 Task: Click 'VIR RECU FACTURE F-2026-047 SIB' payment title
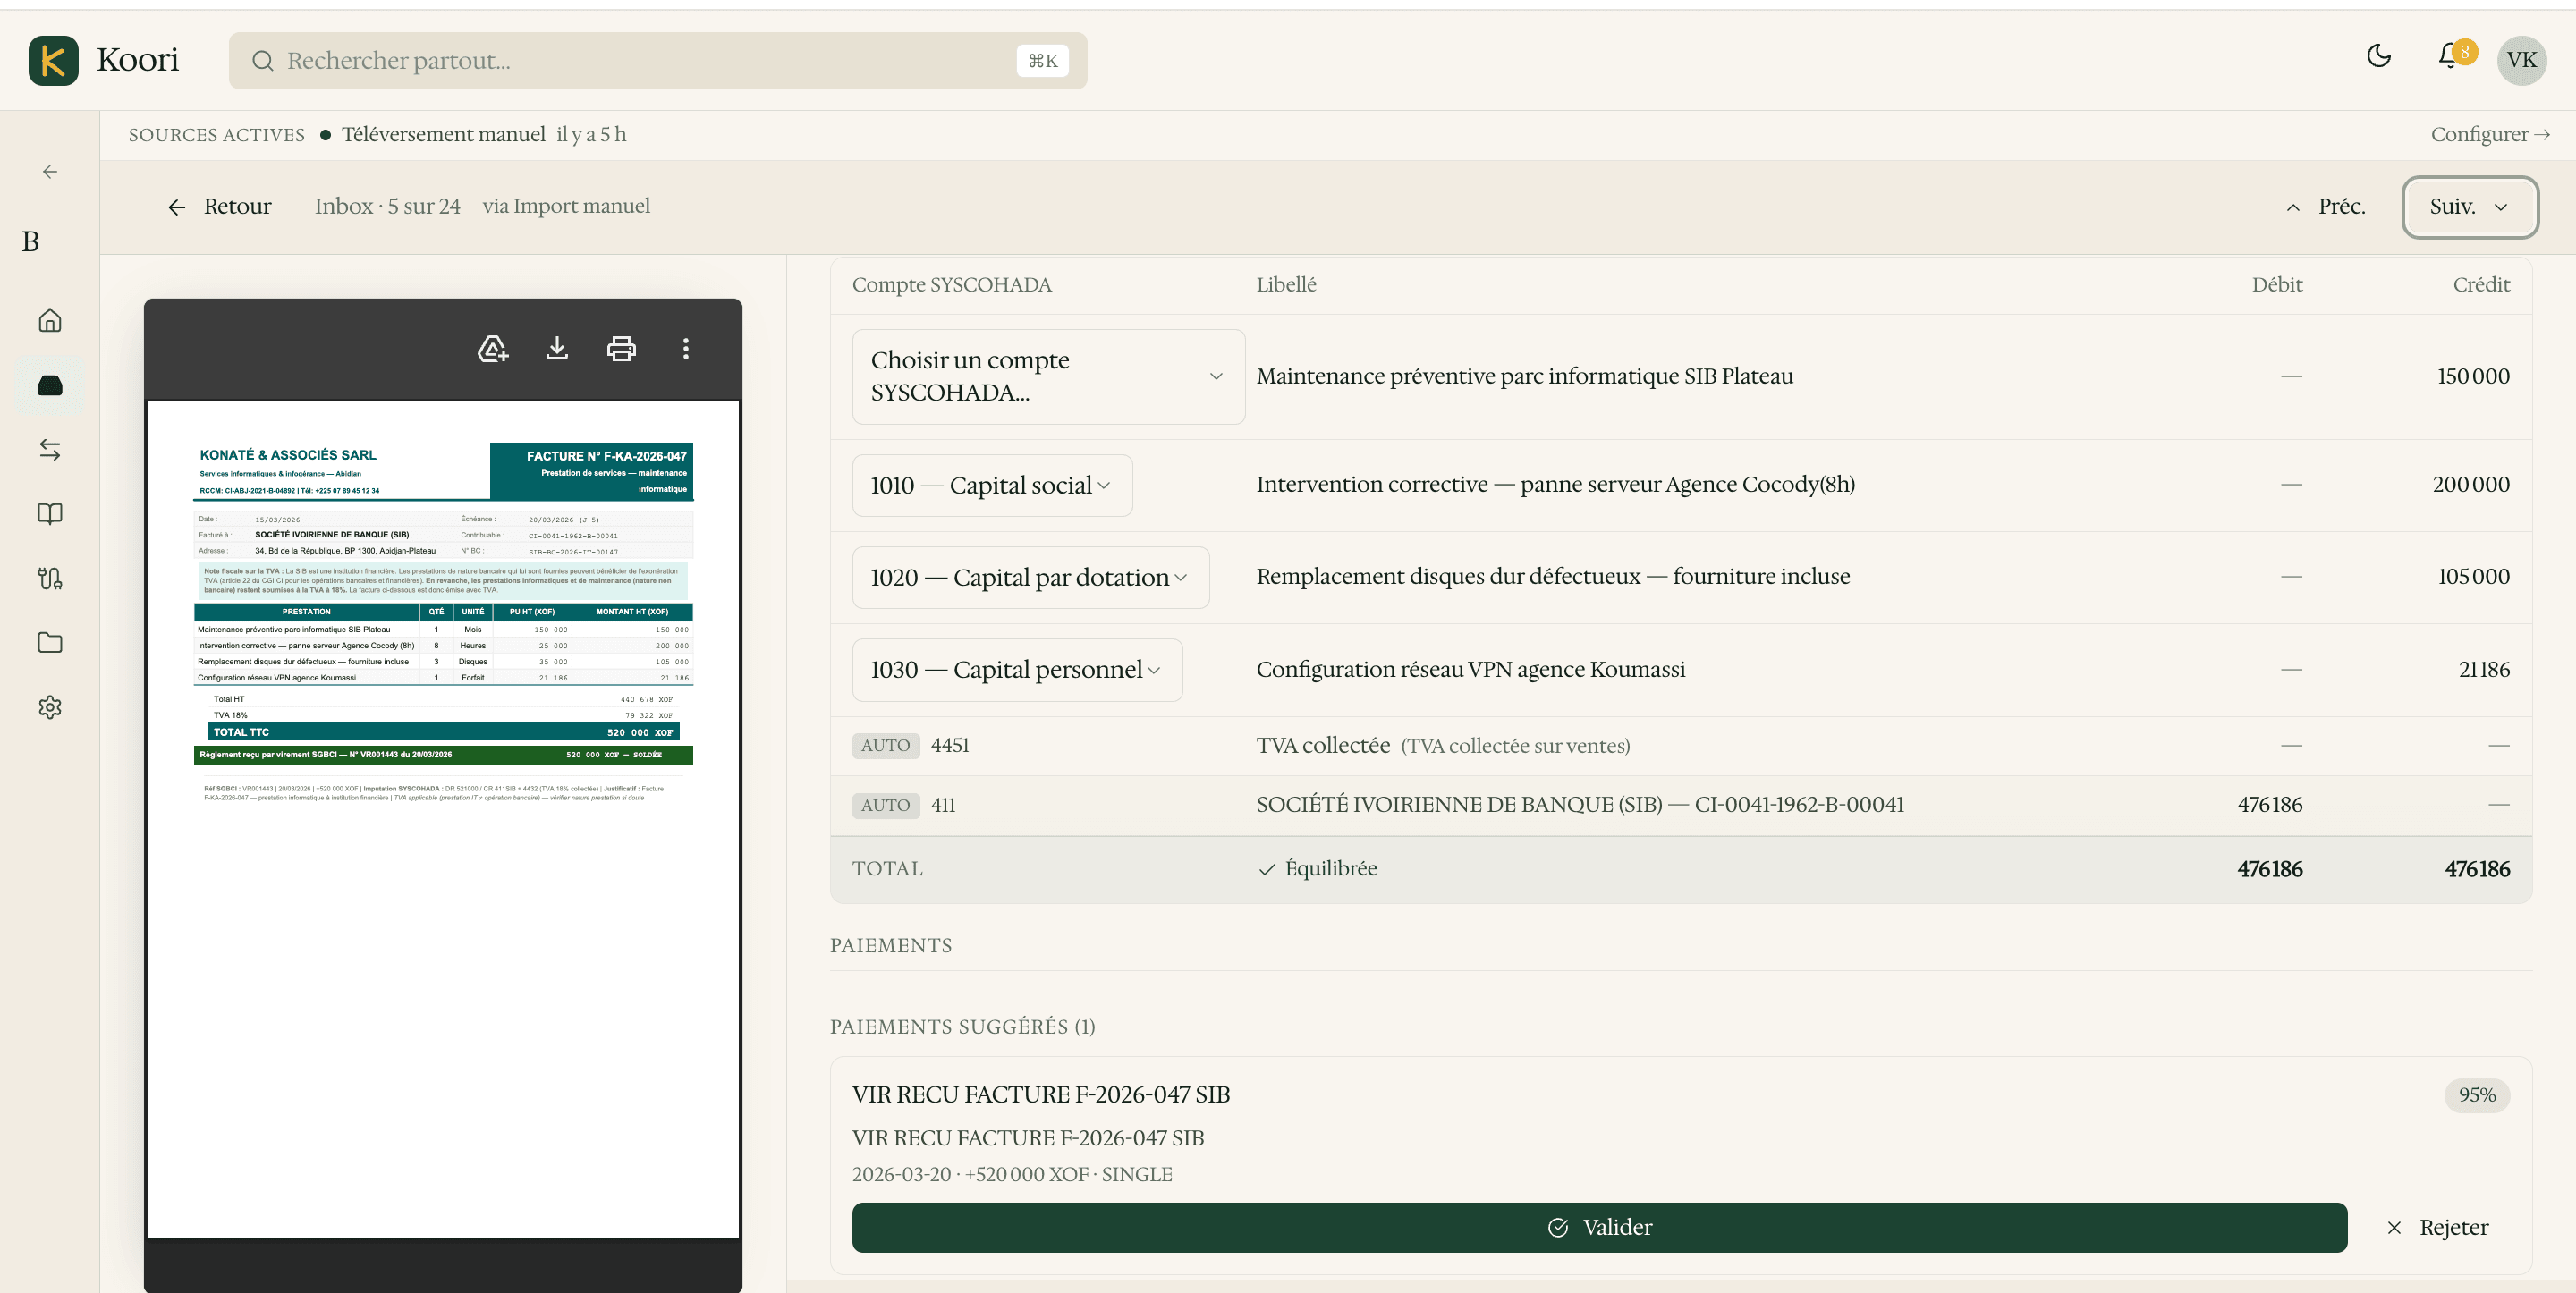pos(1041,1094)
